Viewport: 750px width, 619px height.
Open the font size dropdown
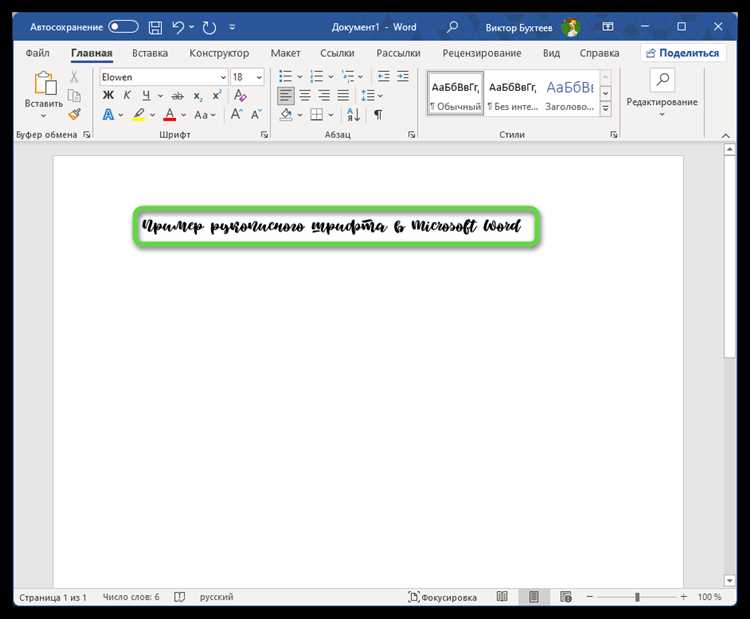259,77
